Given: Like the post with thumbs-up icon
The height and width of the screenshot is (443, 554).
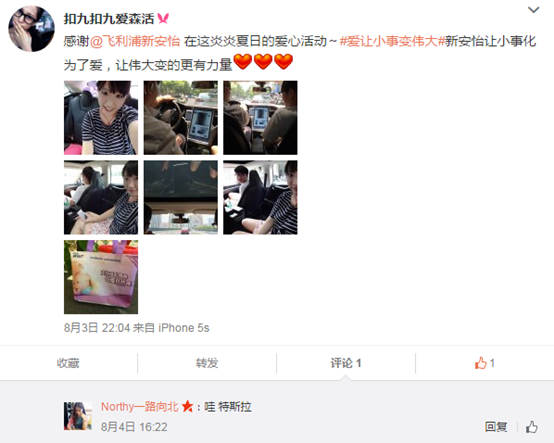Looking at the screenshot, I should [484, 363].
